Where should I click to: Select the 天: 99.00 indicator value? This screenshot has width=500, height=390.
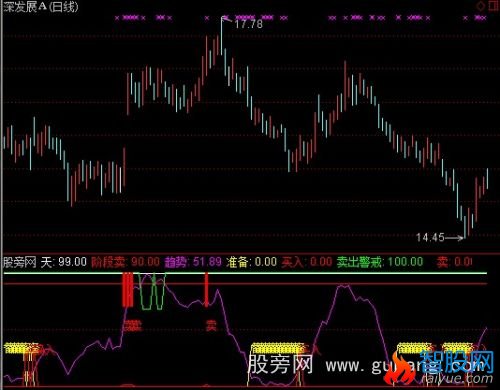click(64, 262)
